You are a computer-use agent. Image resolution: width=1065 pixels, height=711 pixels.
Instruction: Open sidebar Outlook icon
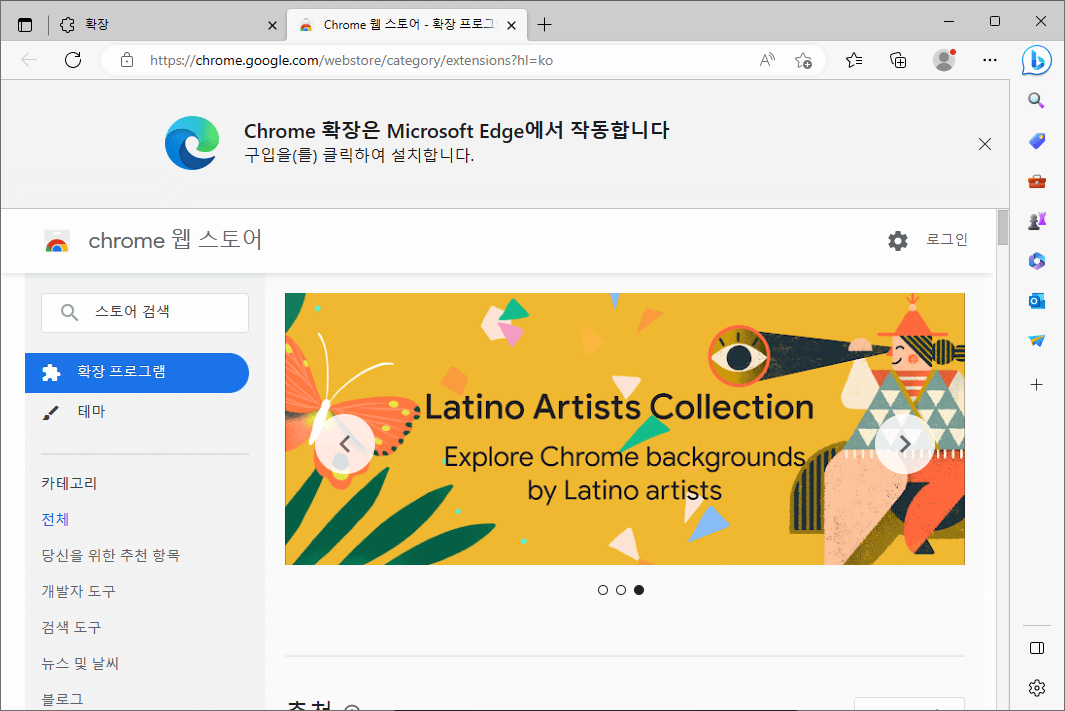pos(1036,301)
